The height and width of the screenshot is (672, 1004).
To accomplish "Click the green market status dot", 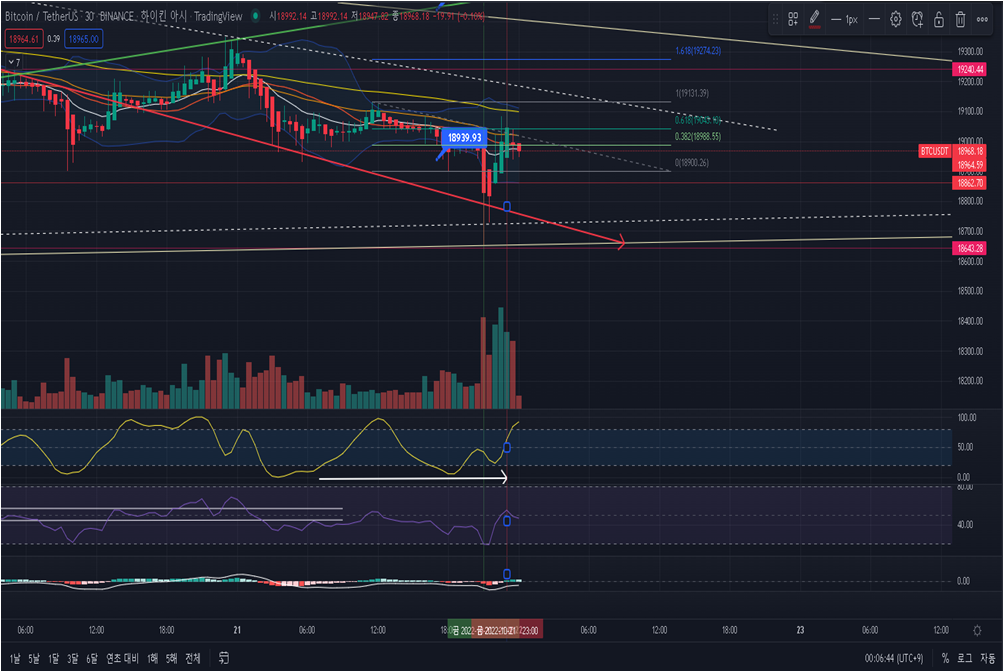I will pyautogui.click(x=255, y=16).
